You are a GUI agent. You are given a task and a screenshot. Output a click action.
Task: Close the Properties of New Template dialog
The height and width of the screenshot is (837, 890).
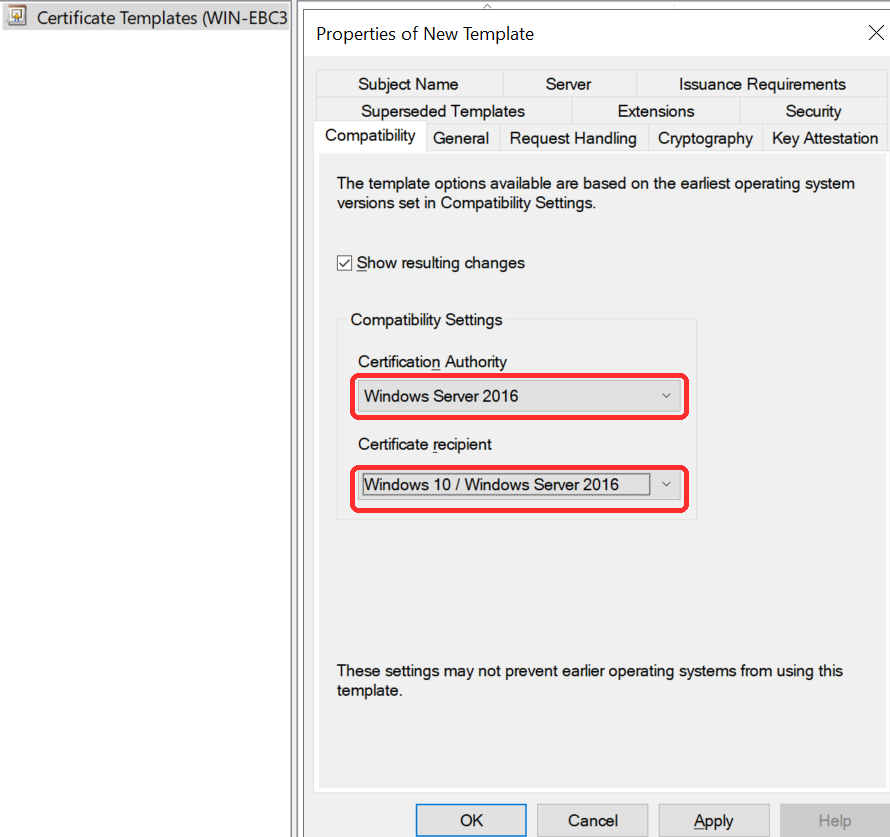coord(876,33)
